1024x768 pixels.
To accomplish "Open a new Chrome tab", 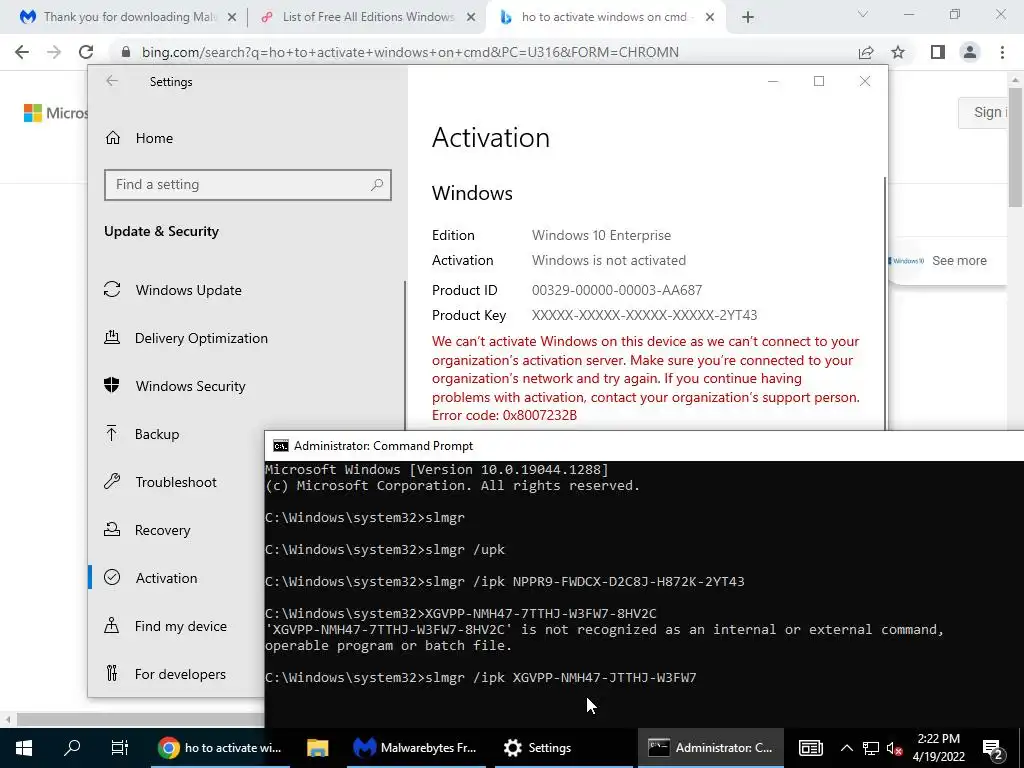I will tap(748, 18).
